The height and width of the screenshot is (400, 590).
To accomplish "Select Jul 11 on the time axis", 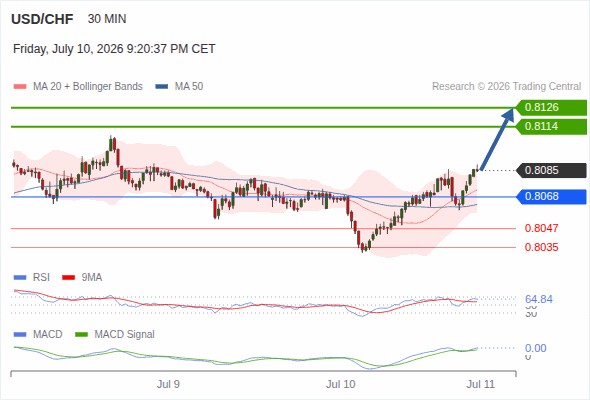I will point(481,384).
